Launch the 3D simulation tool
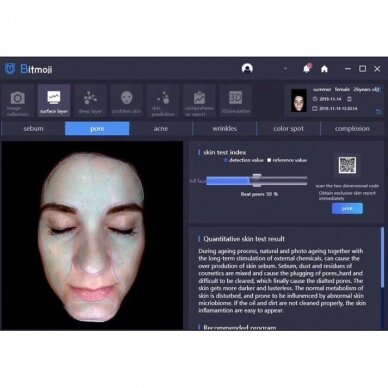The image size is (388, 388). (236, 101)
